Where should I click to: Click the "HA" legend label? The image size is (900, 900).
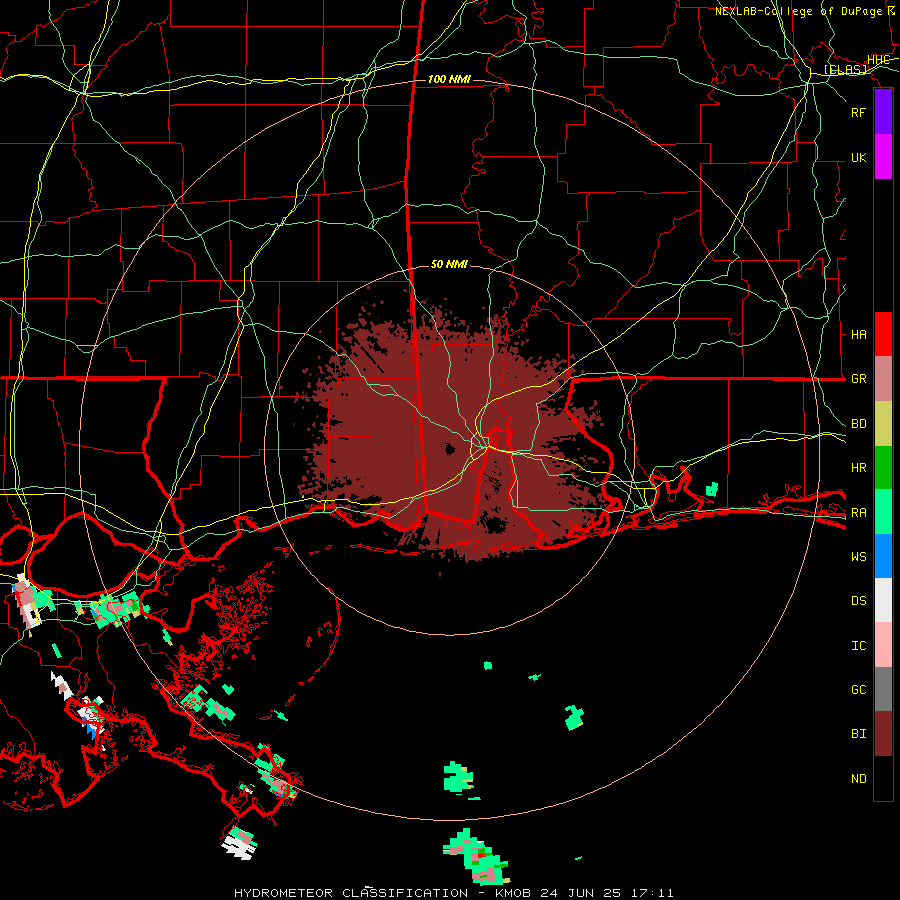click(x=858, y=334)
